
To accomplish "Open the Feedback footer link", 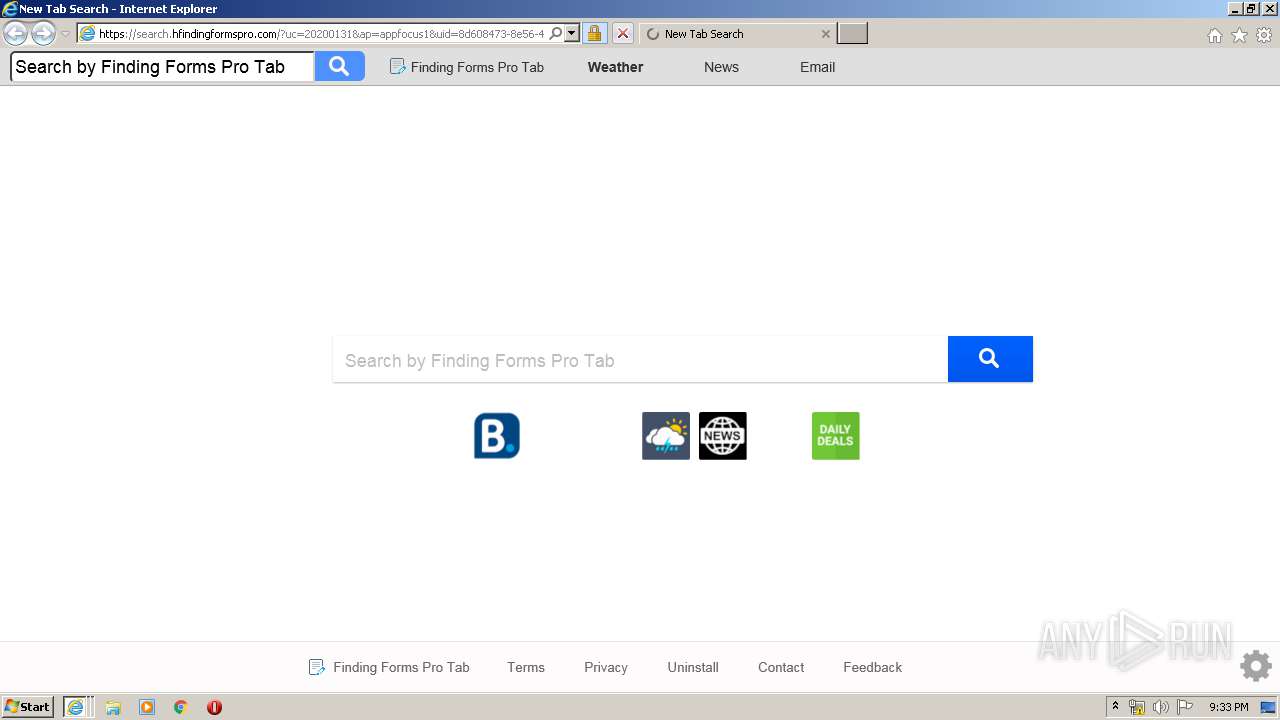I will tap(872, 667).
